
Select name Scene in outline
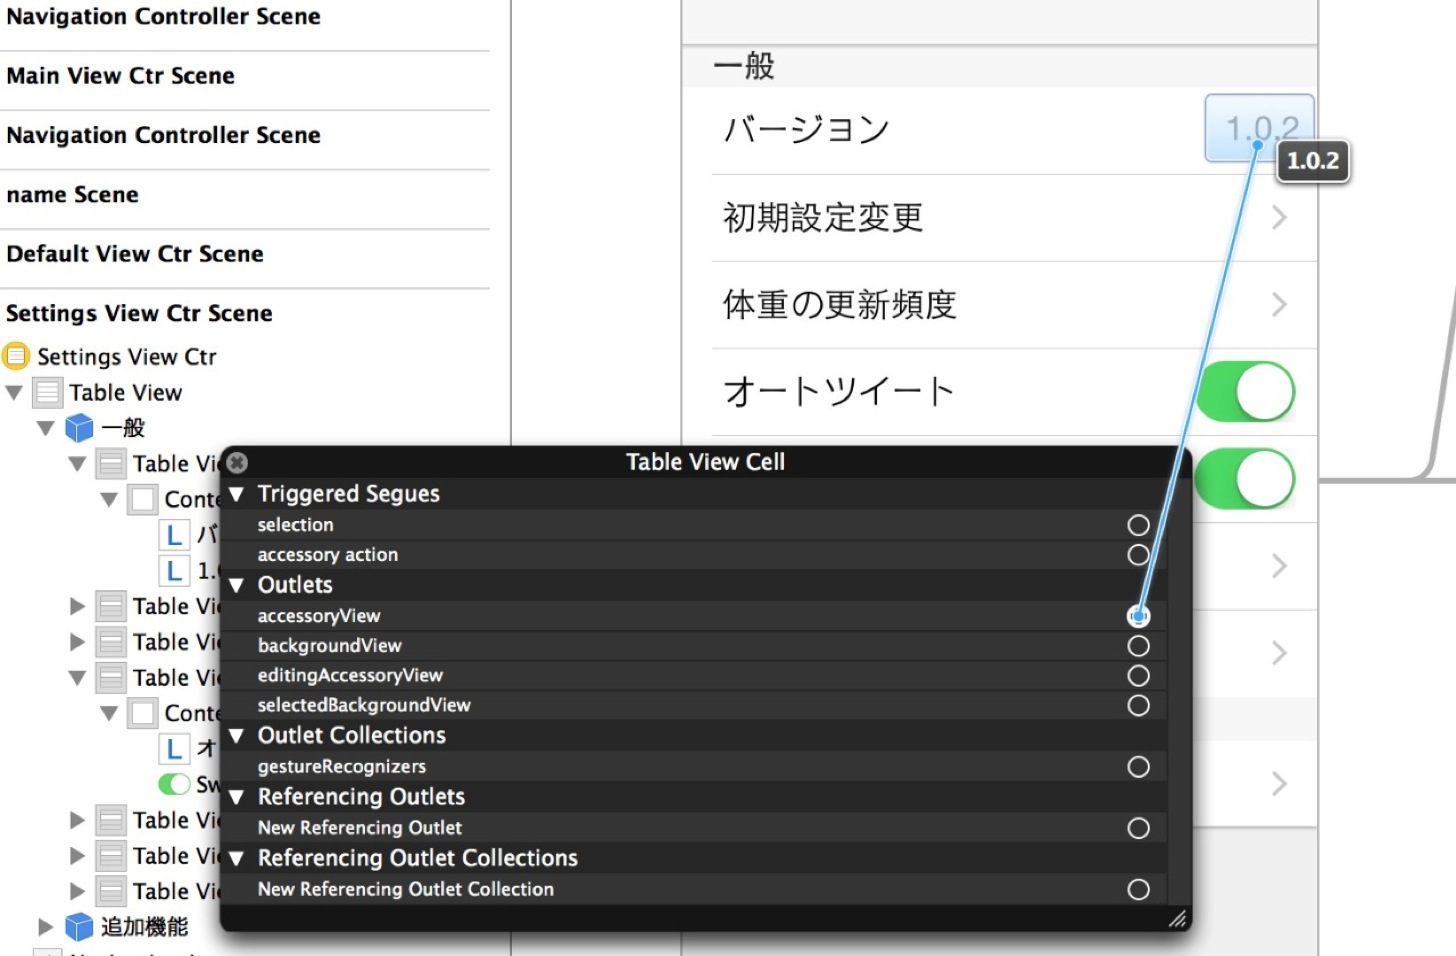click(x=72, y=195)
